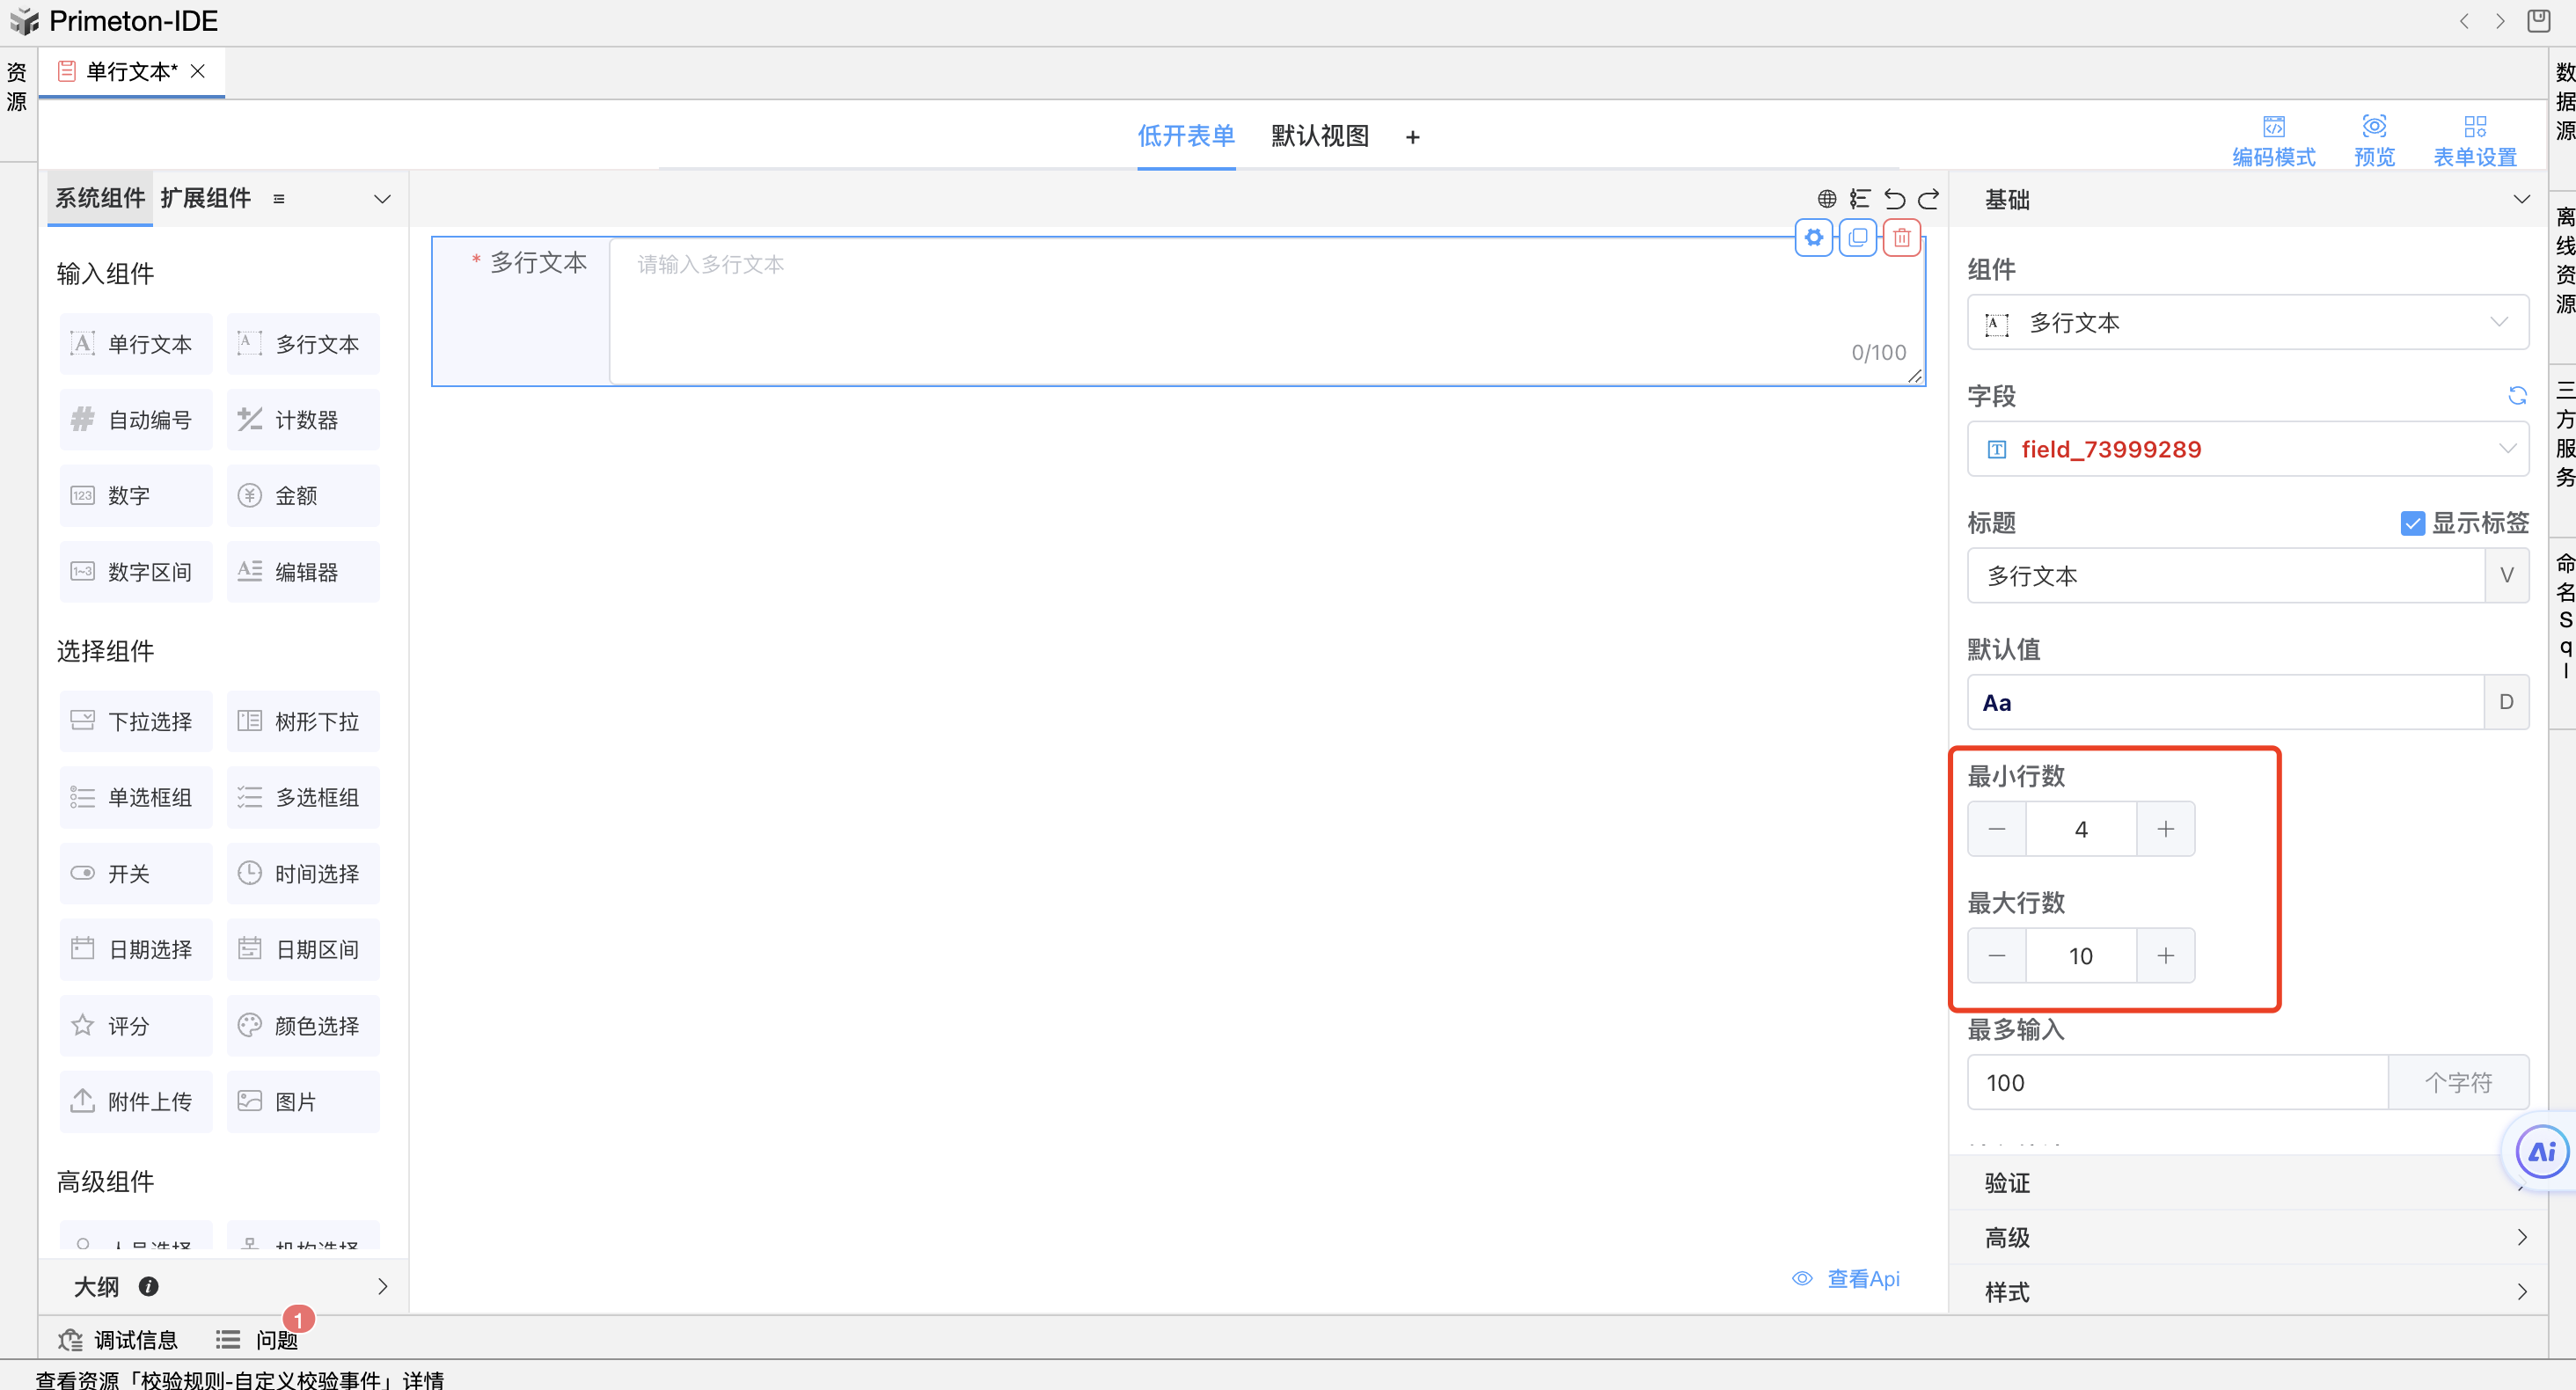Screen dimensions: 2576x1390
Task: Switch to 默认视图 tab
Action: (x=1319, y=136)
